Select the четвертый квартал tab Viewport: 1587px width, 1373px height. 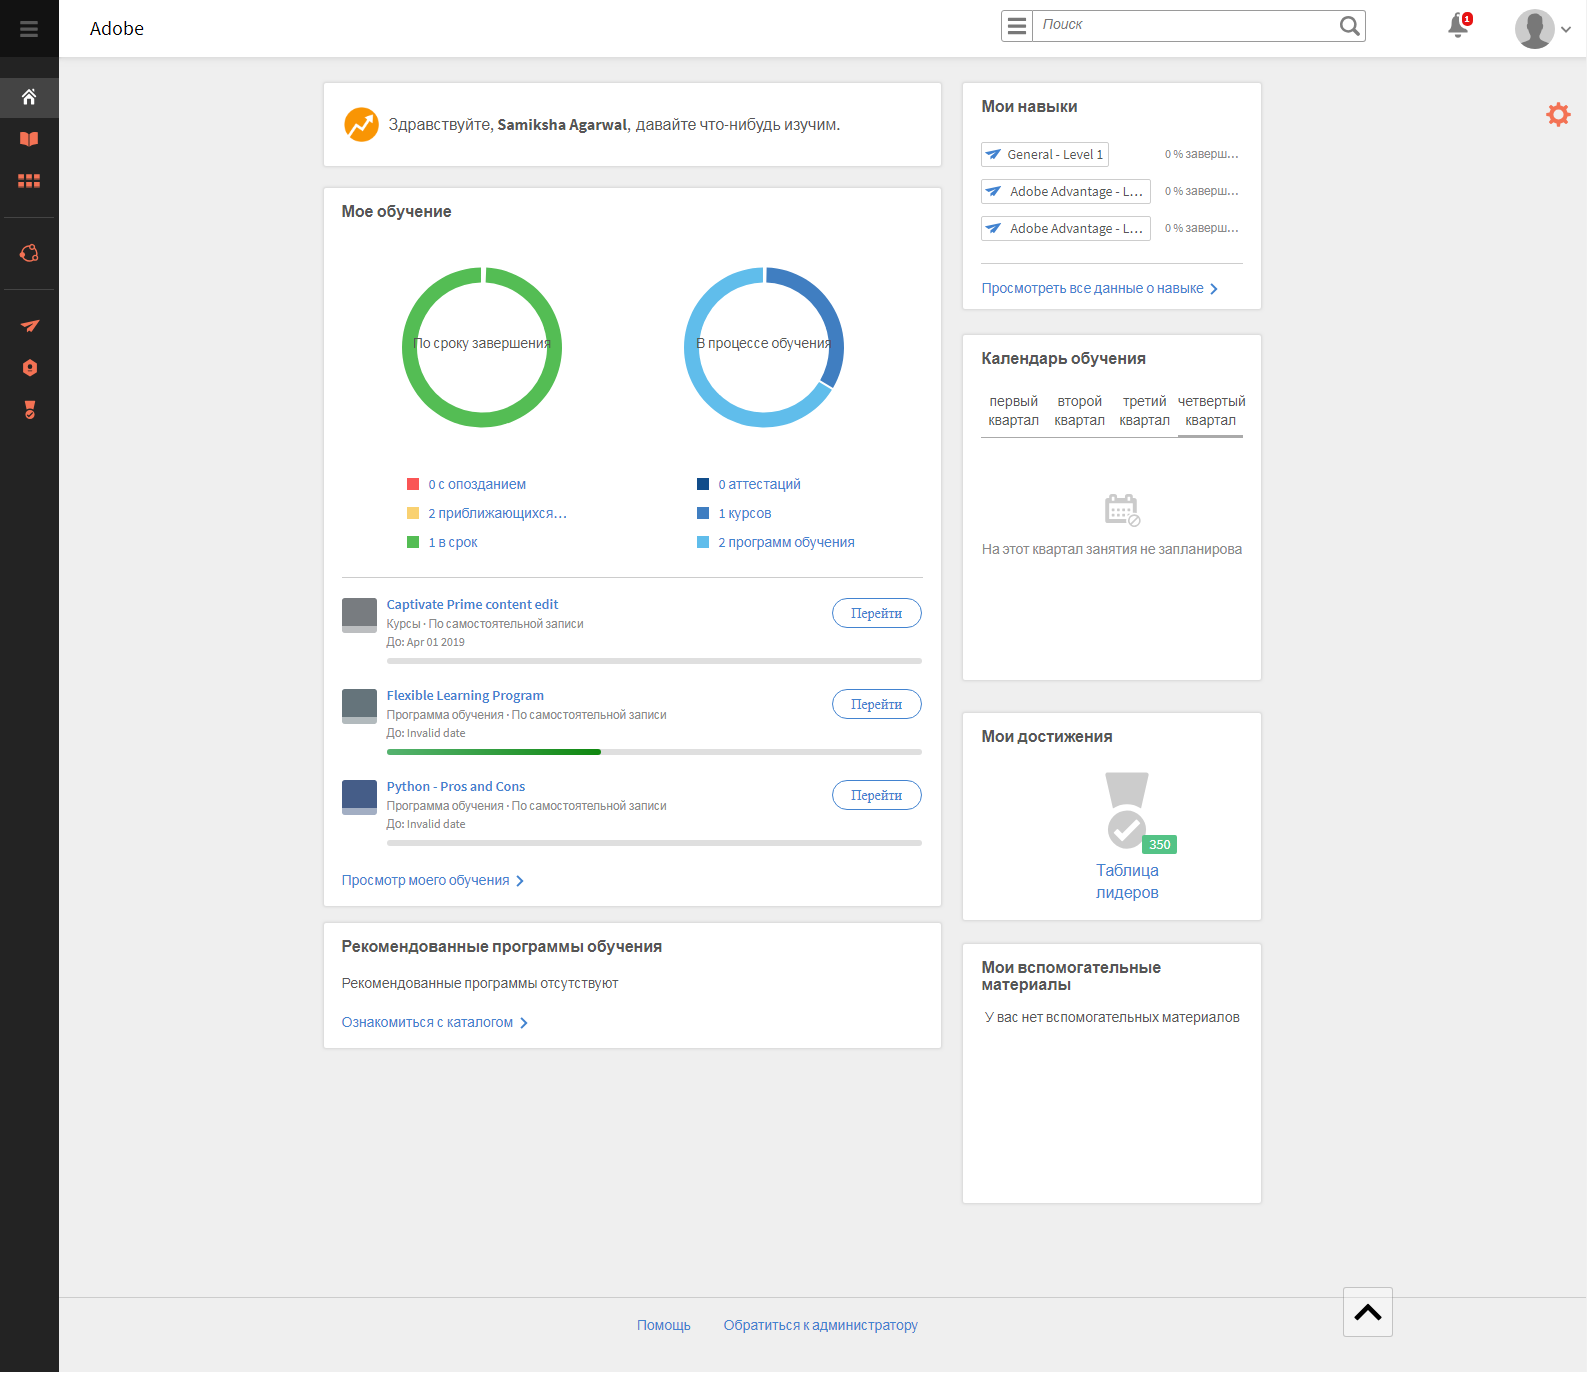(x=1210, y=411)
